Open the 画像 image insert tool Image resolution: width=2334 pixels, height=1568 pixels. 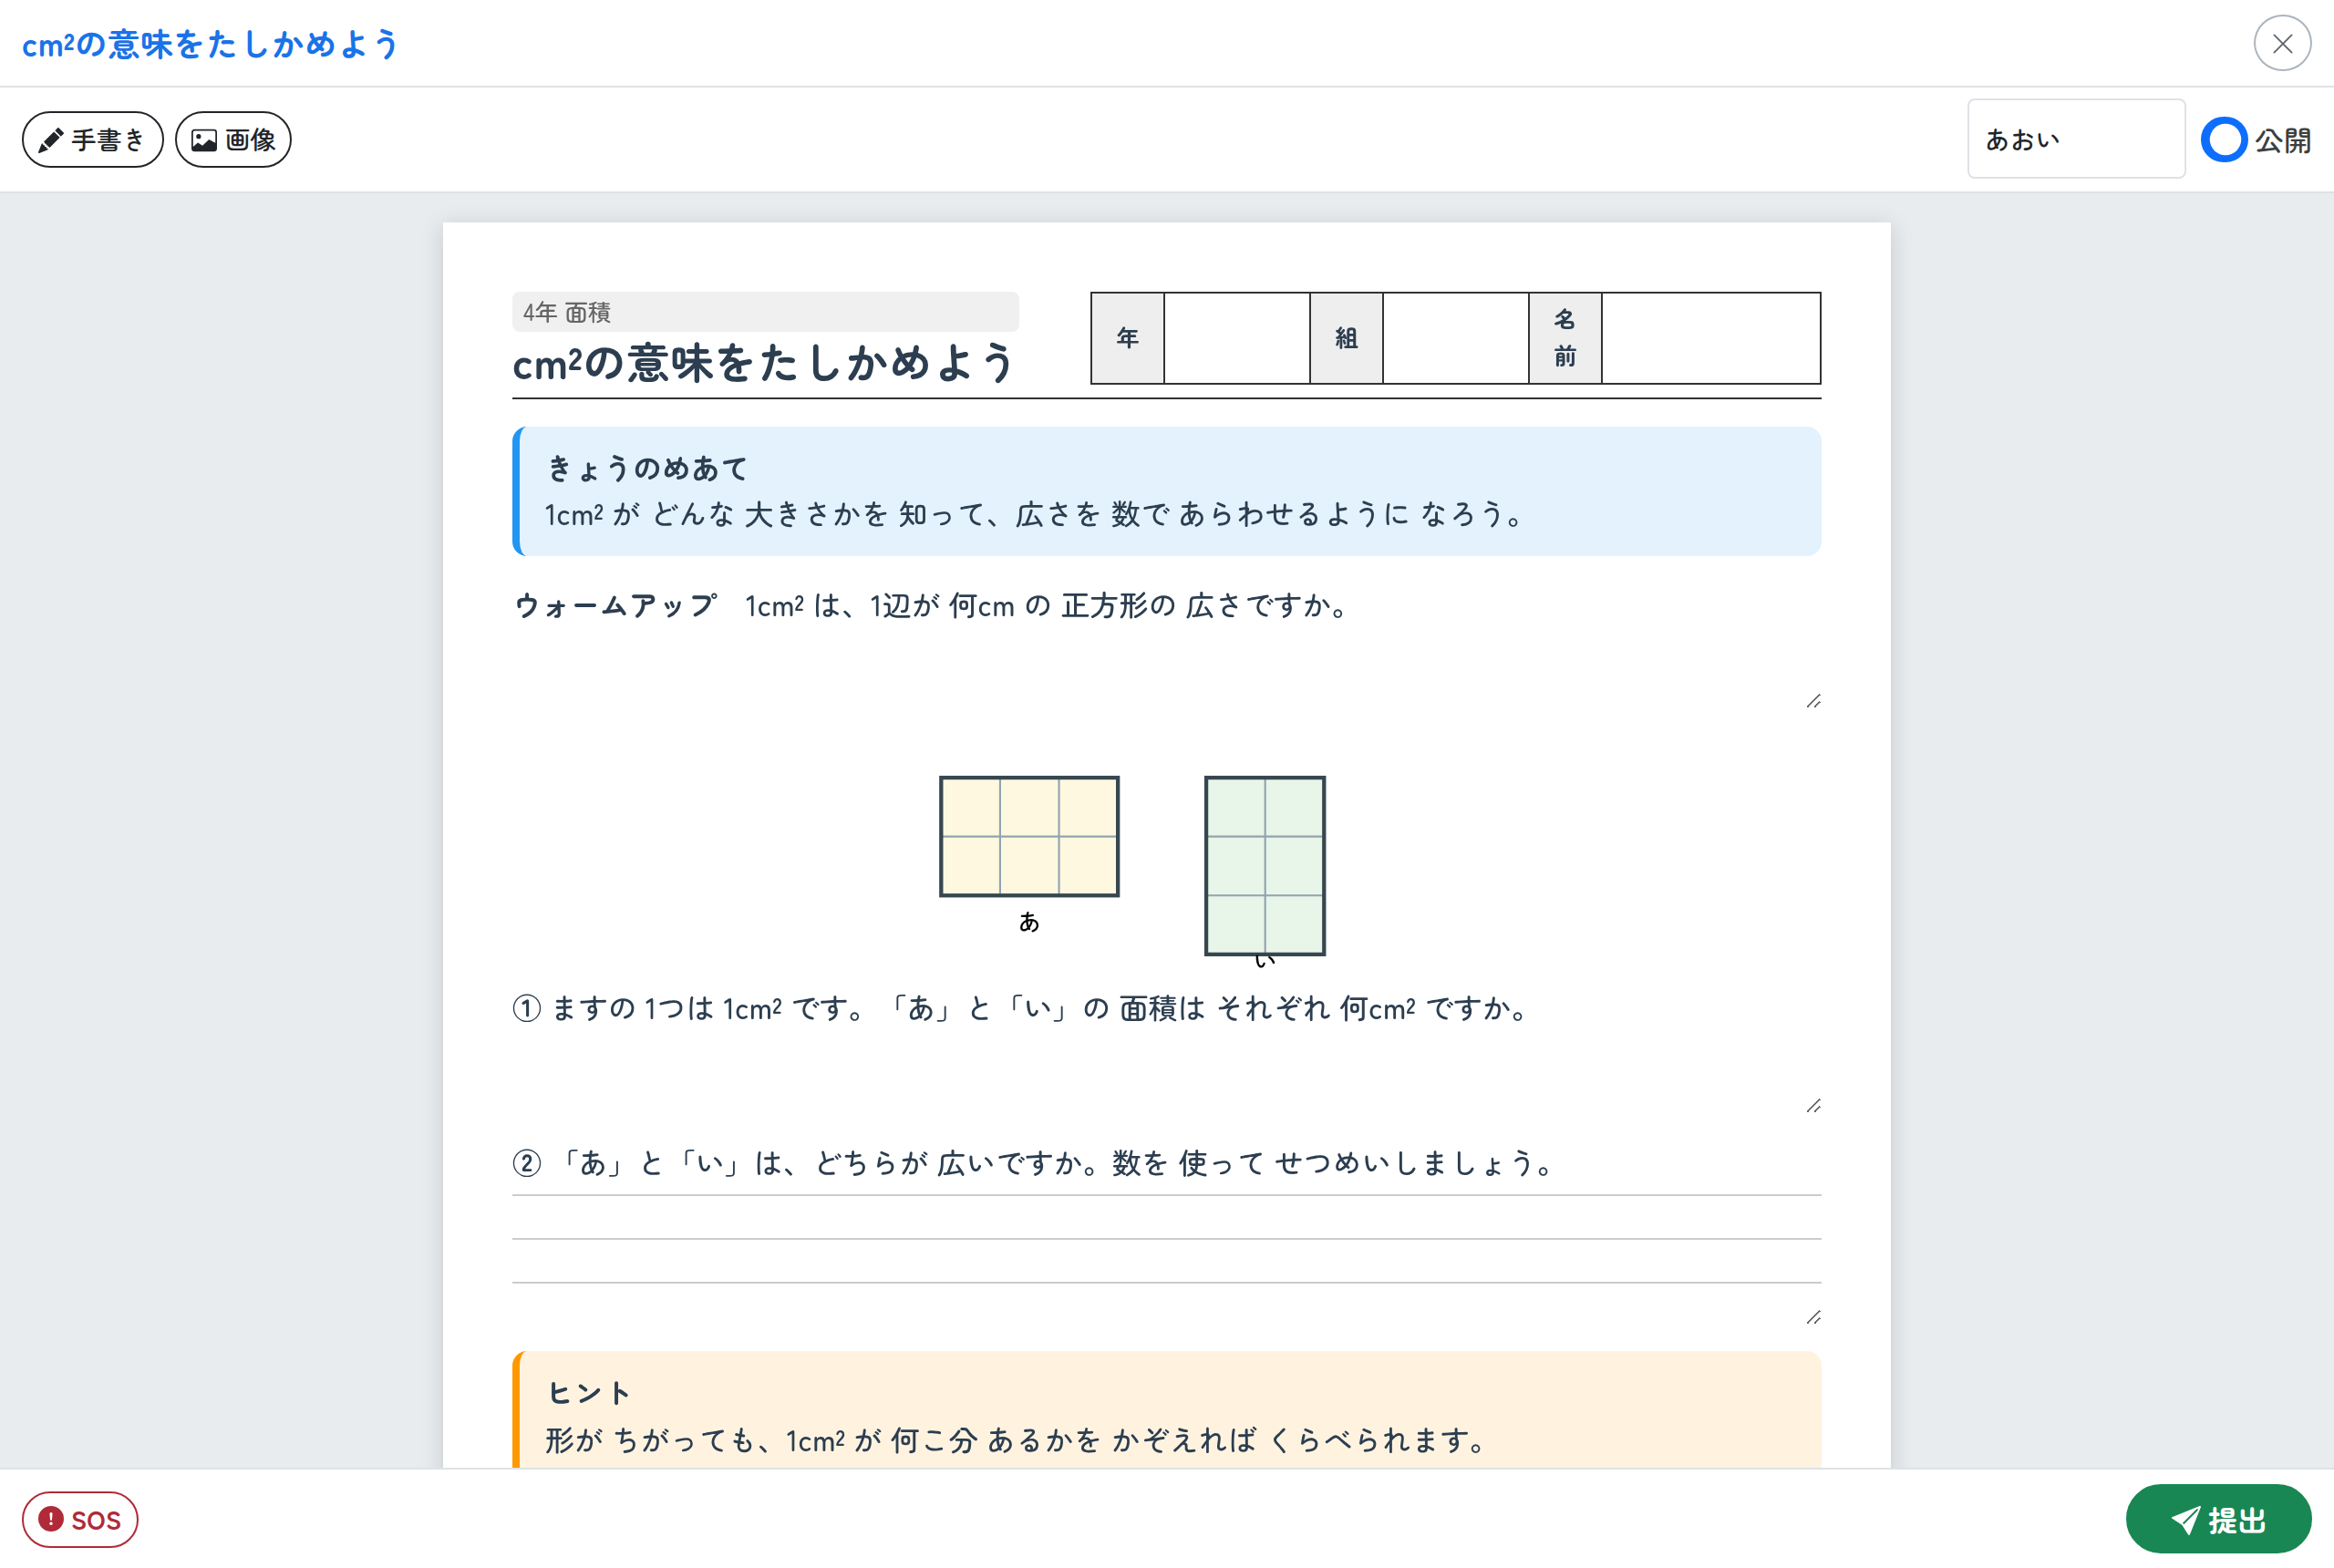pyautogui.click(x=233, y=139)
